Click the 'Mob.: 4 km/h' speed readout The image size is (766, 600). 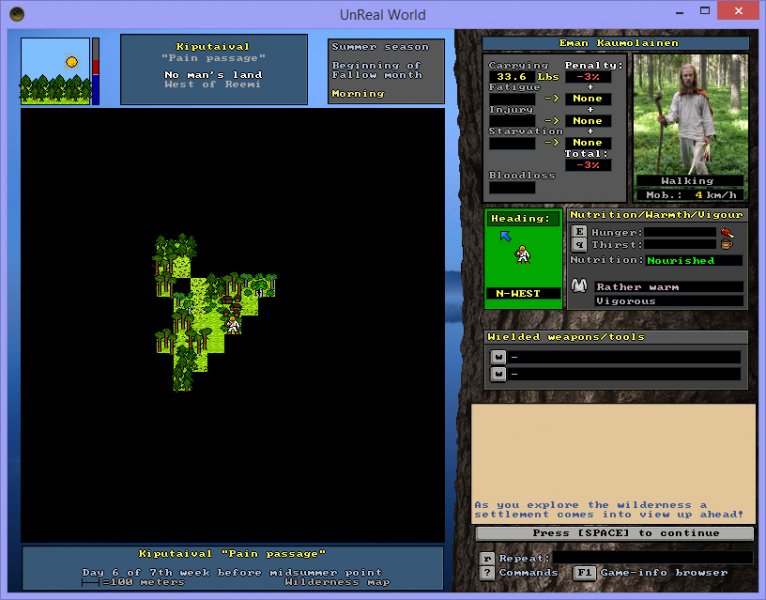(691, 195)
